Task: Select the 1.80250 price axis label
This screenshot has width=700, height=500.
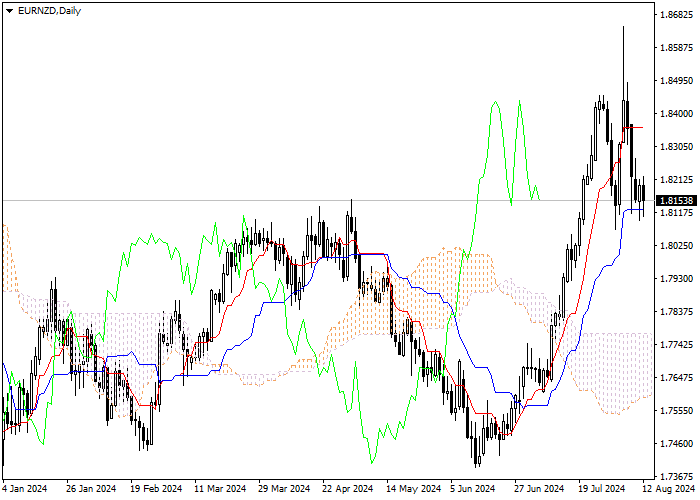Action: (677, 246)
